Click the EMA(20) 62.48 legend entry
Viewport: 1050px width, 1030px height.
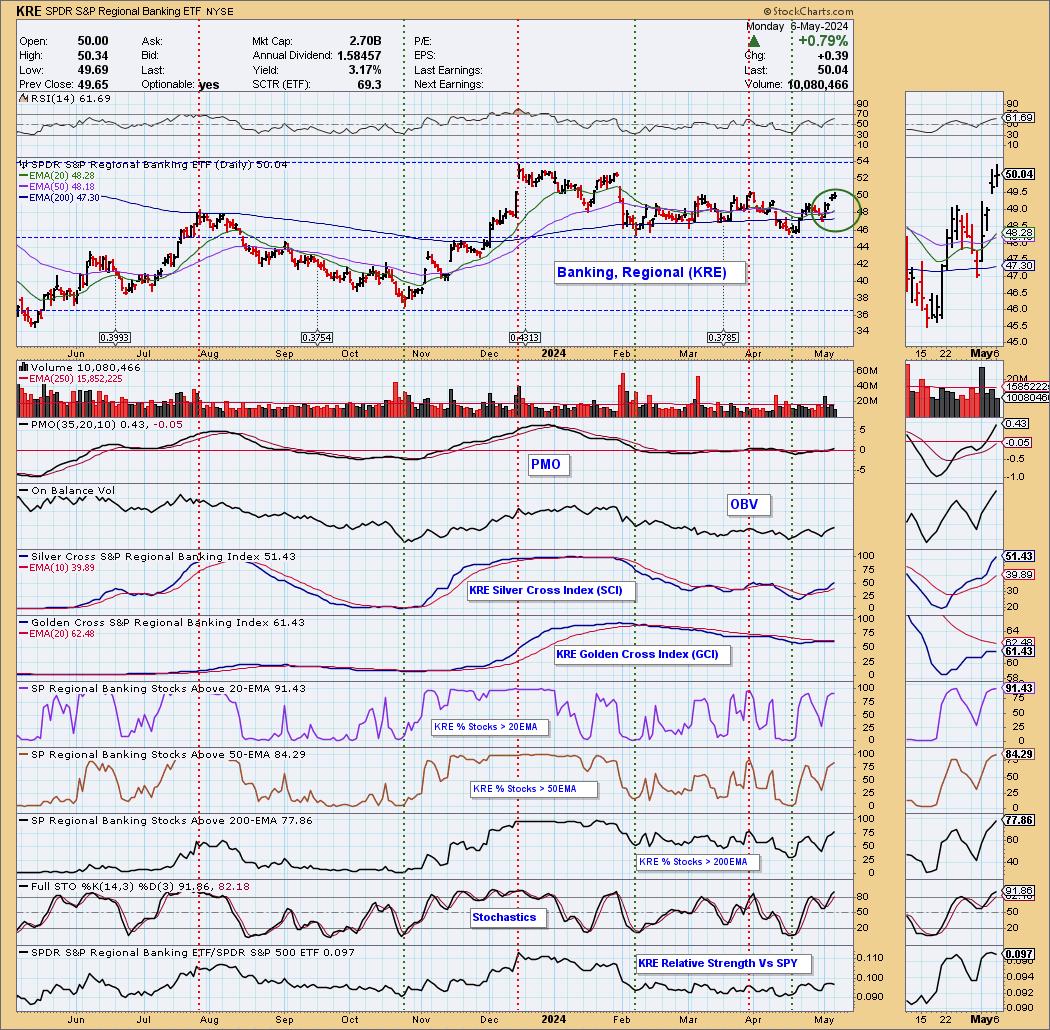56,634
